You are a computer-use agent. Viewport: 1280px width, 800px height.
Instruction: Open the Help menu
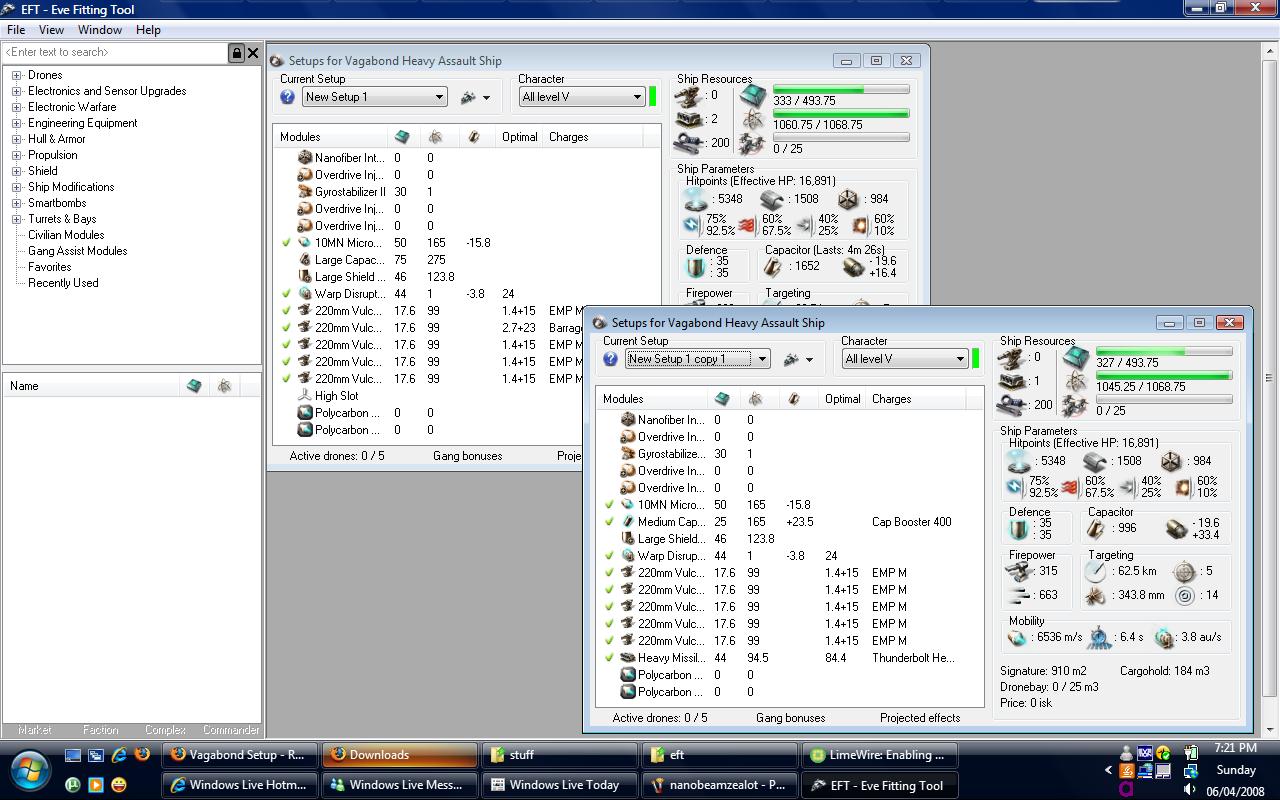pos(148,30)
